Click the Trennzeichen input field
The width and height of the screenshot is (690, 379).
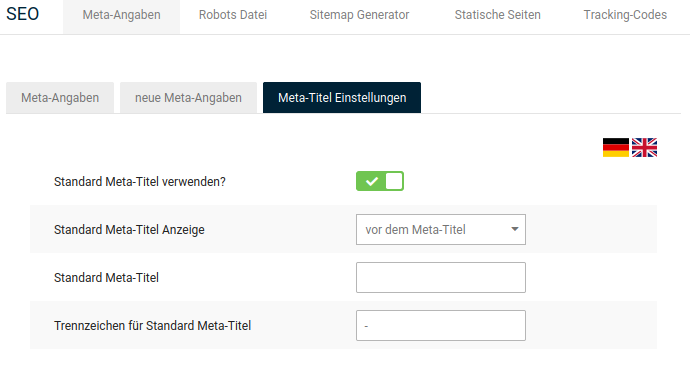[440, 325]
